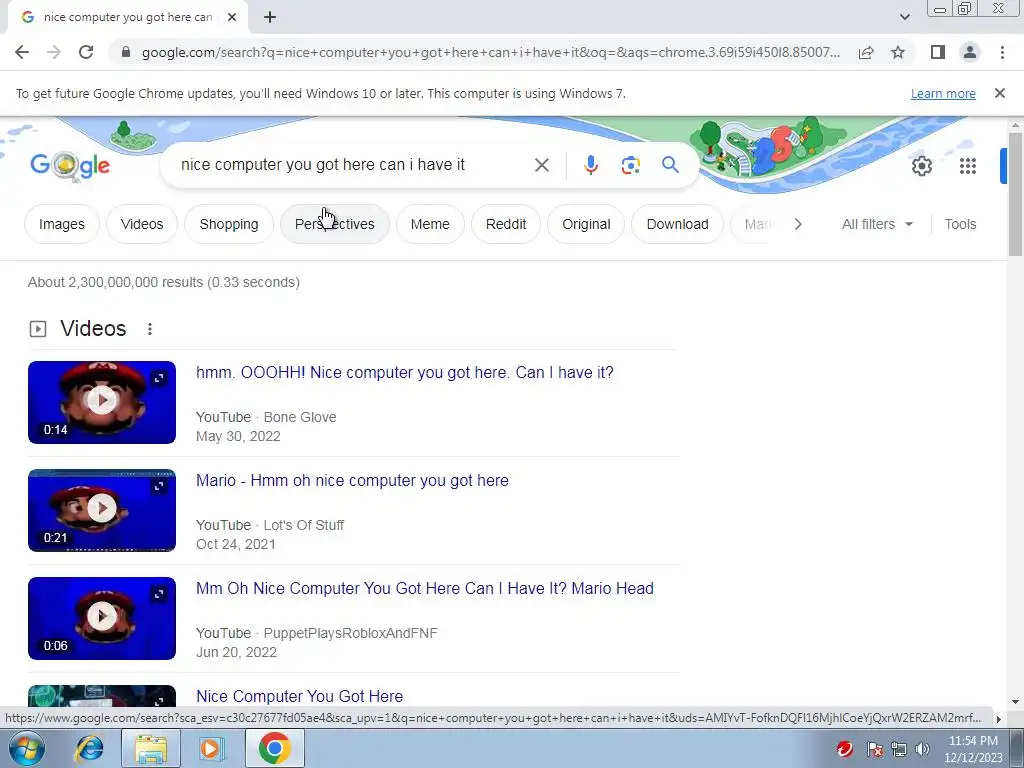The image size is (1024, 768).
Task: Go forward with the browser forward arrow
Action: (54, 52)
